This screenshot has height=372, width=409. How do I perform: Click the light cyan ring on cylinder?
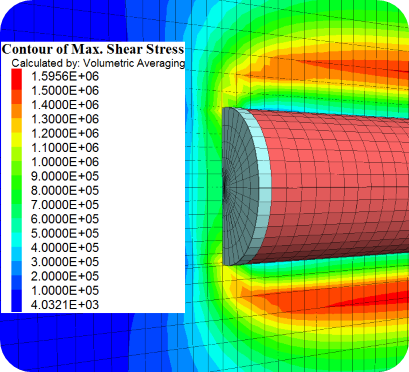pos(264,187)
